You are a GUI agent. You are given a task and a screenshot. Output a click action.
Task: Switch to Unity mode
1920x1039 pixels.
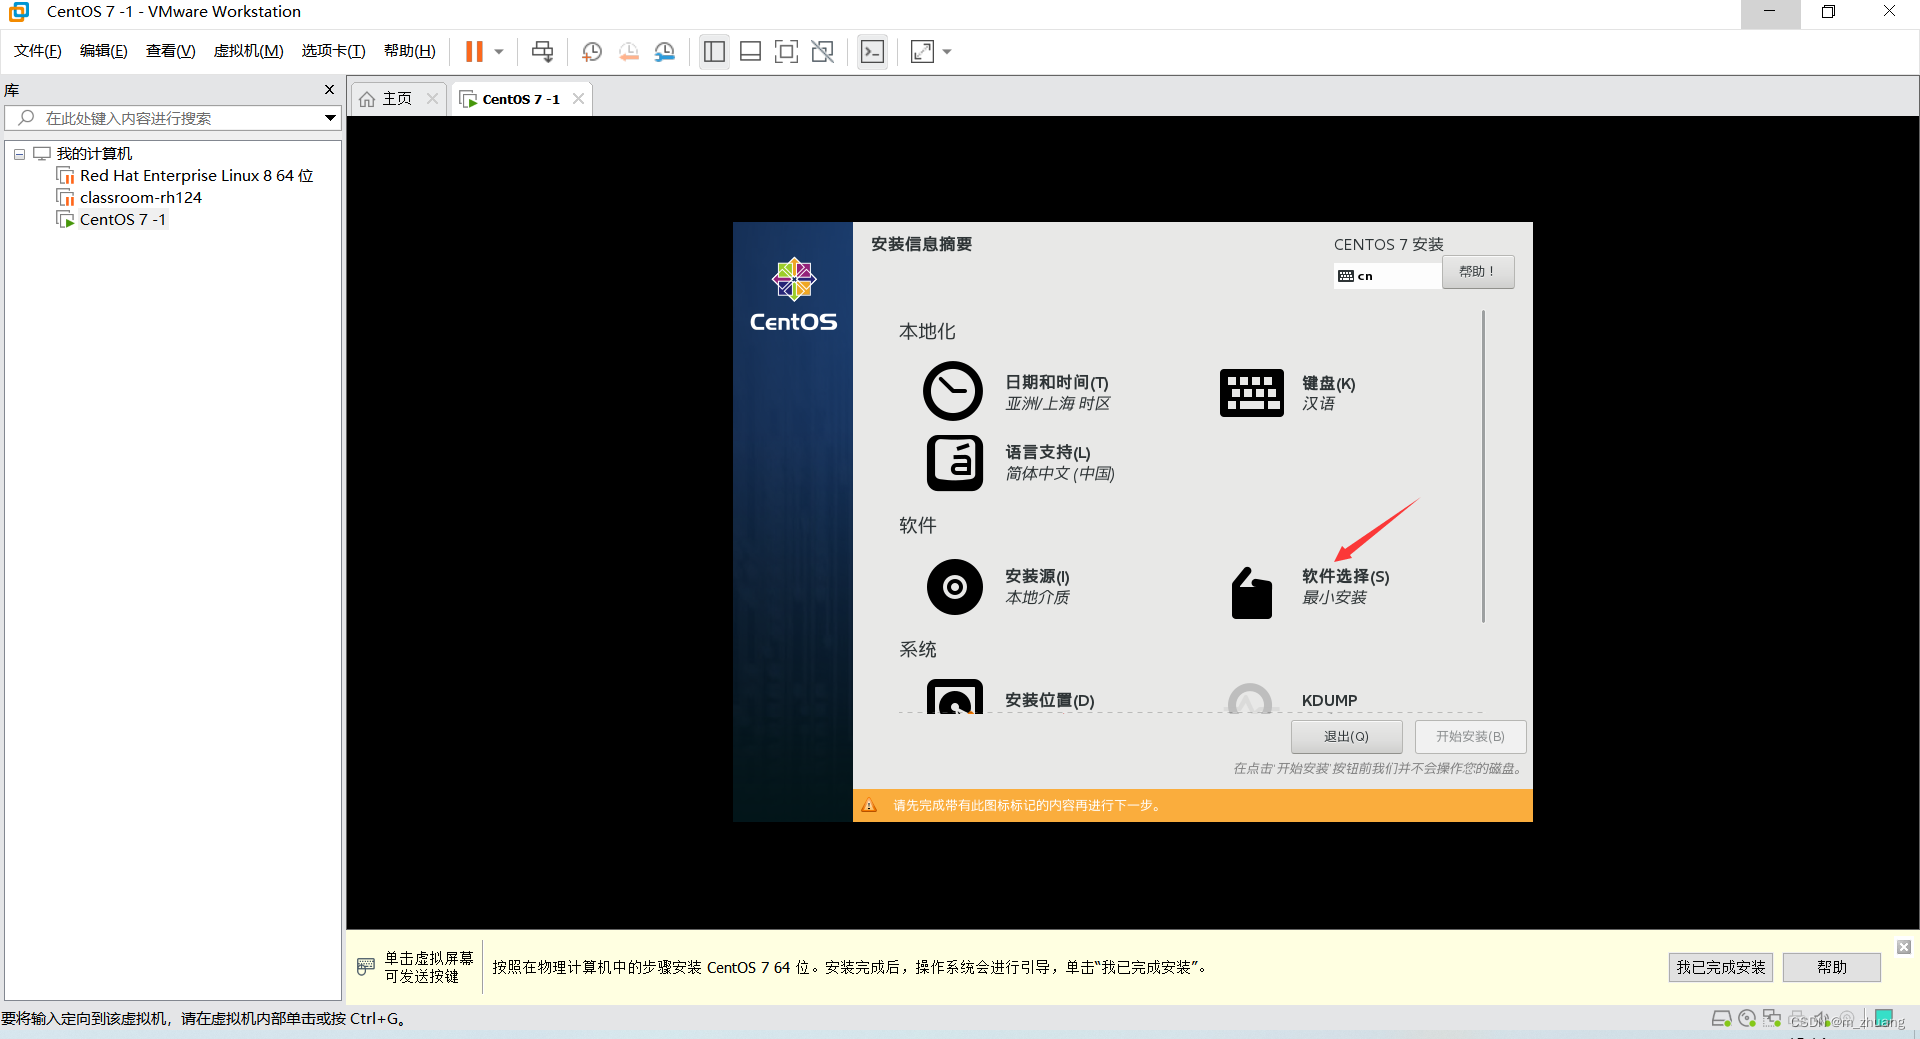[823, 51]
